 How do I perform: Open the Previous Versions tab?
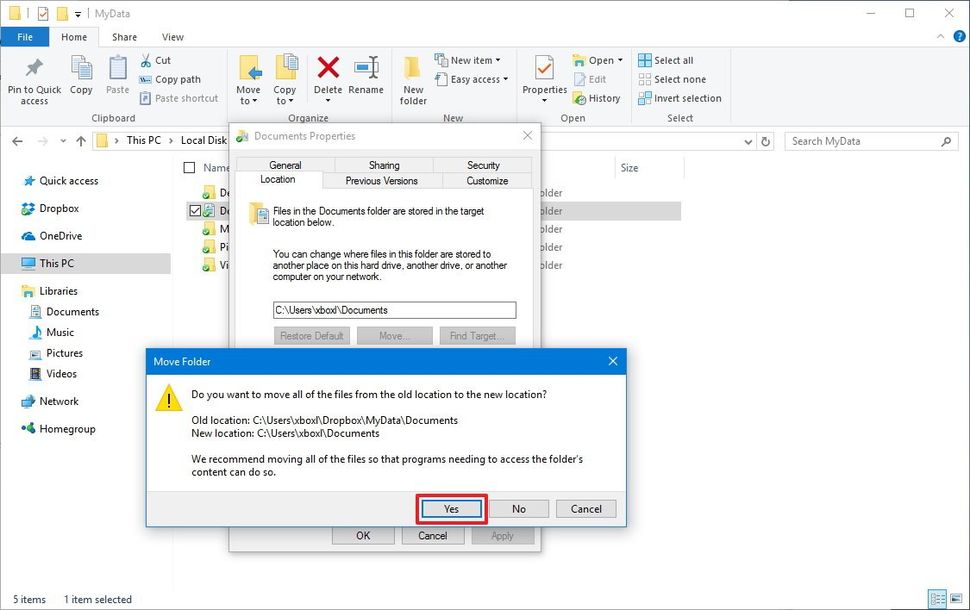coord(381,181)
